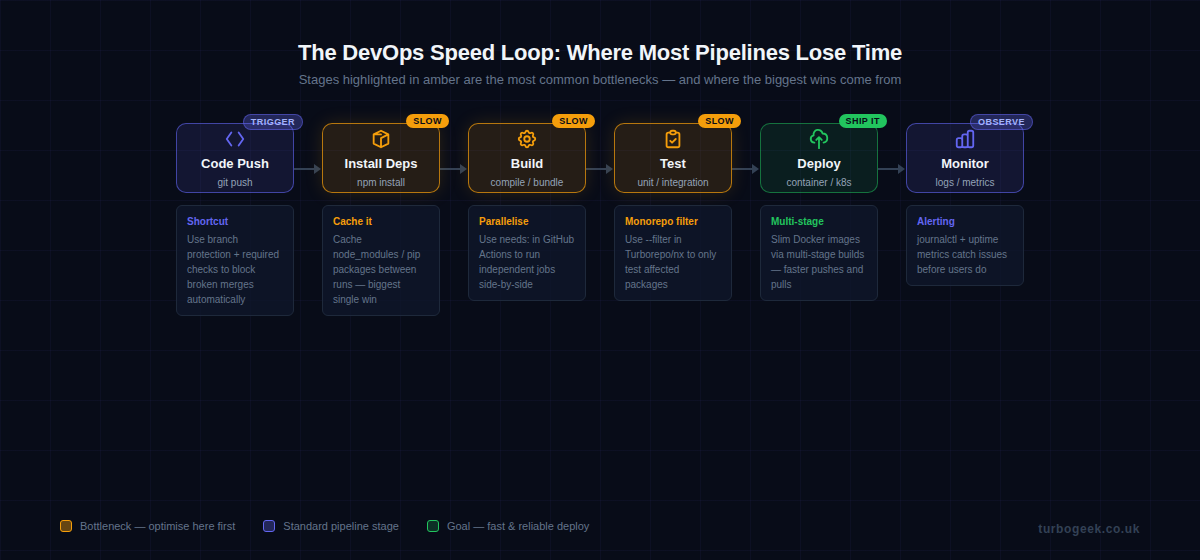Click the 'Goal — fast & reliable deploy' legend label

point(518,526)
